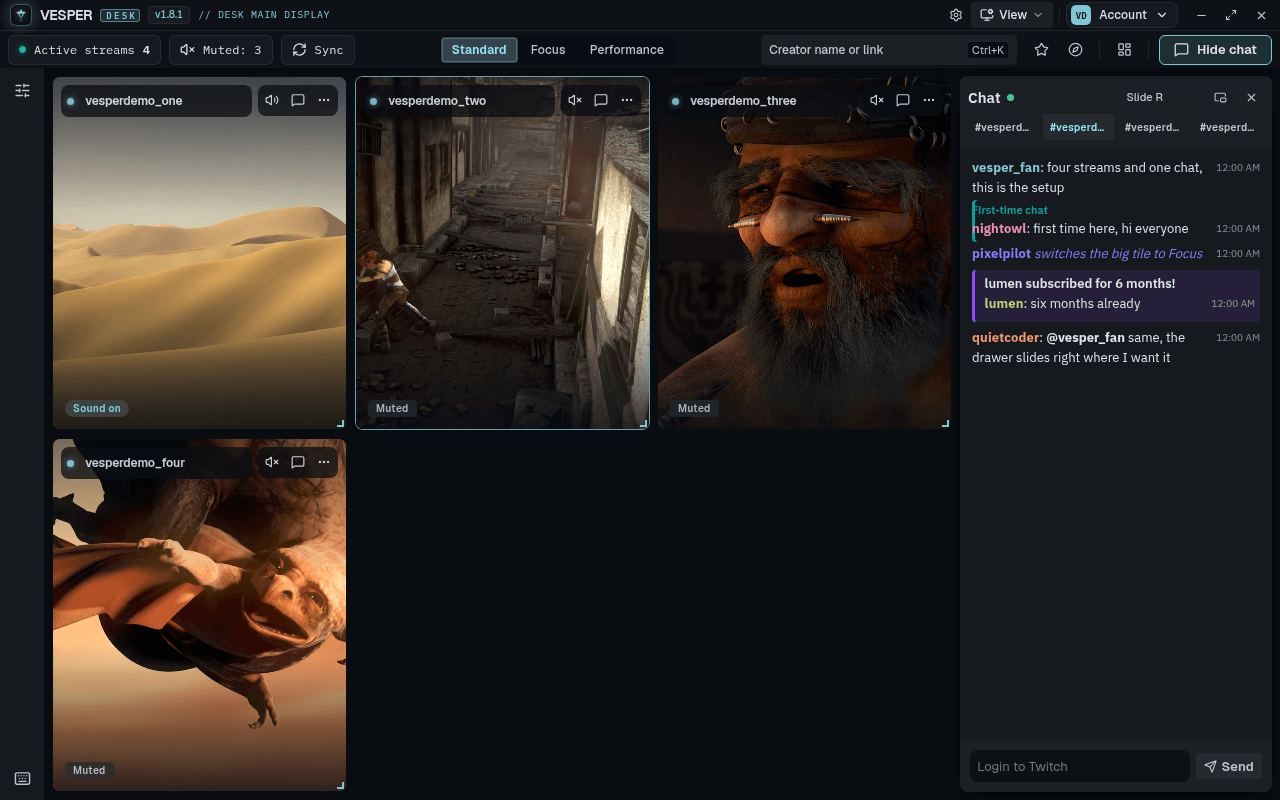This screenshot has height=800, width=1280.
Task: Click the Login to Twitch chat input
Action: pyautogui.click(x=1080, y=767)
